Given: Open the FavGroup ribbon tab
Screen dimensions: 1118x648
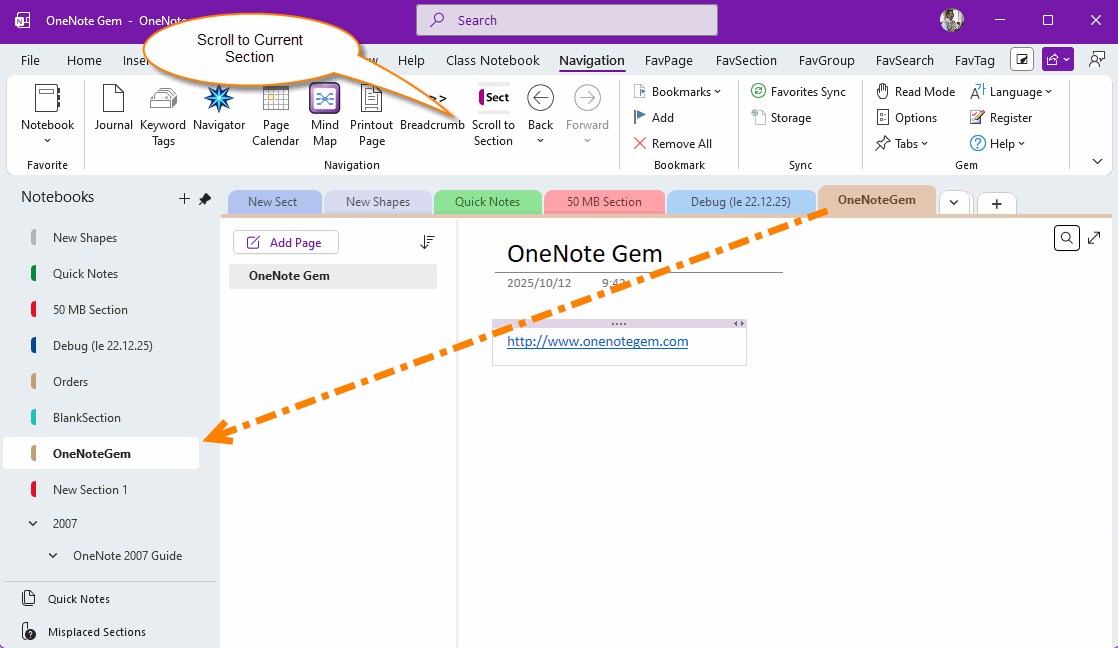Looking at the screenshot, I should (x=826, y=61).
